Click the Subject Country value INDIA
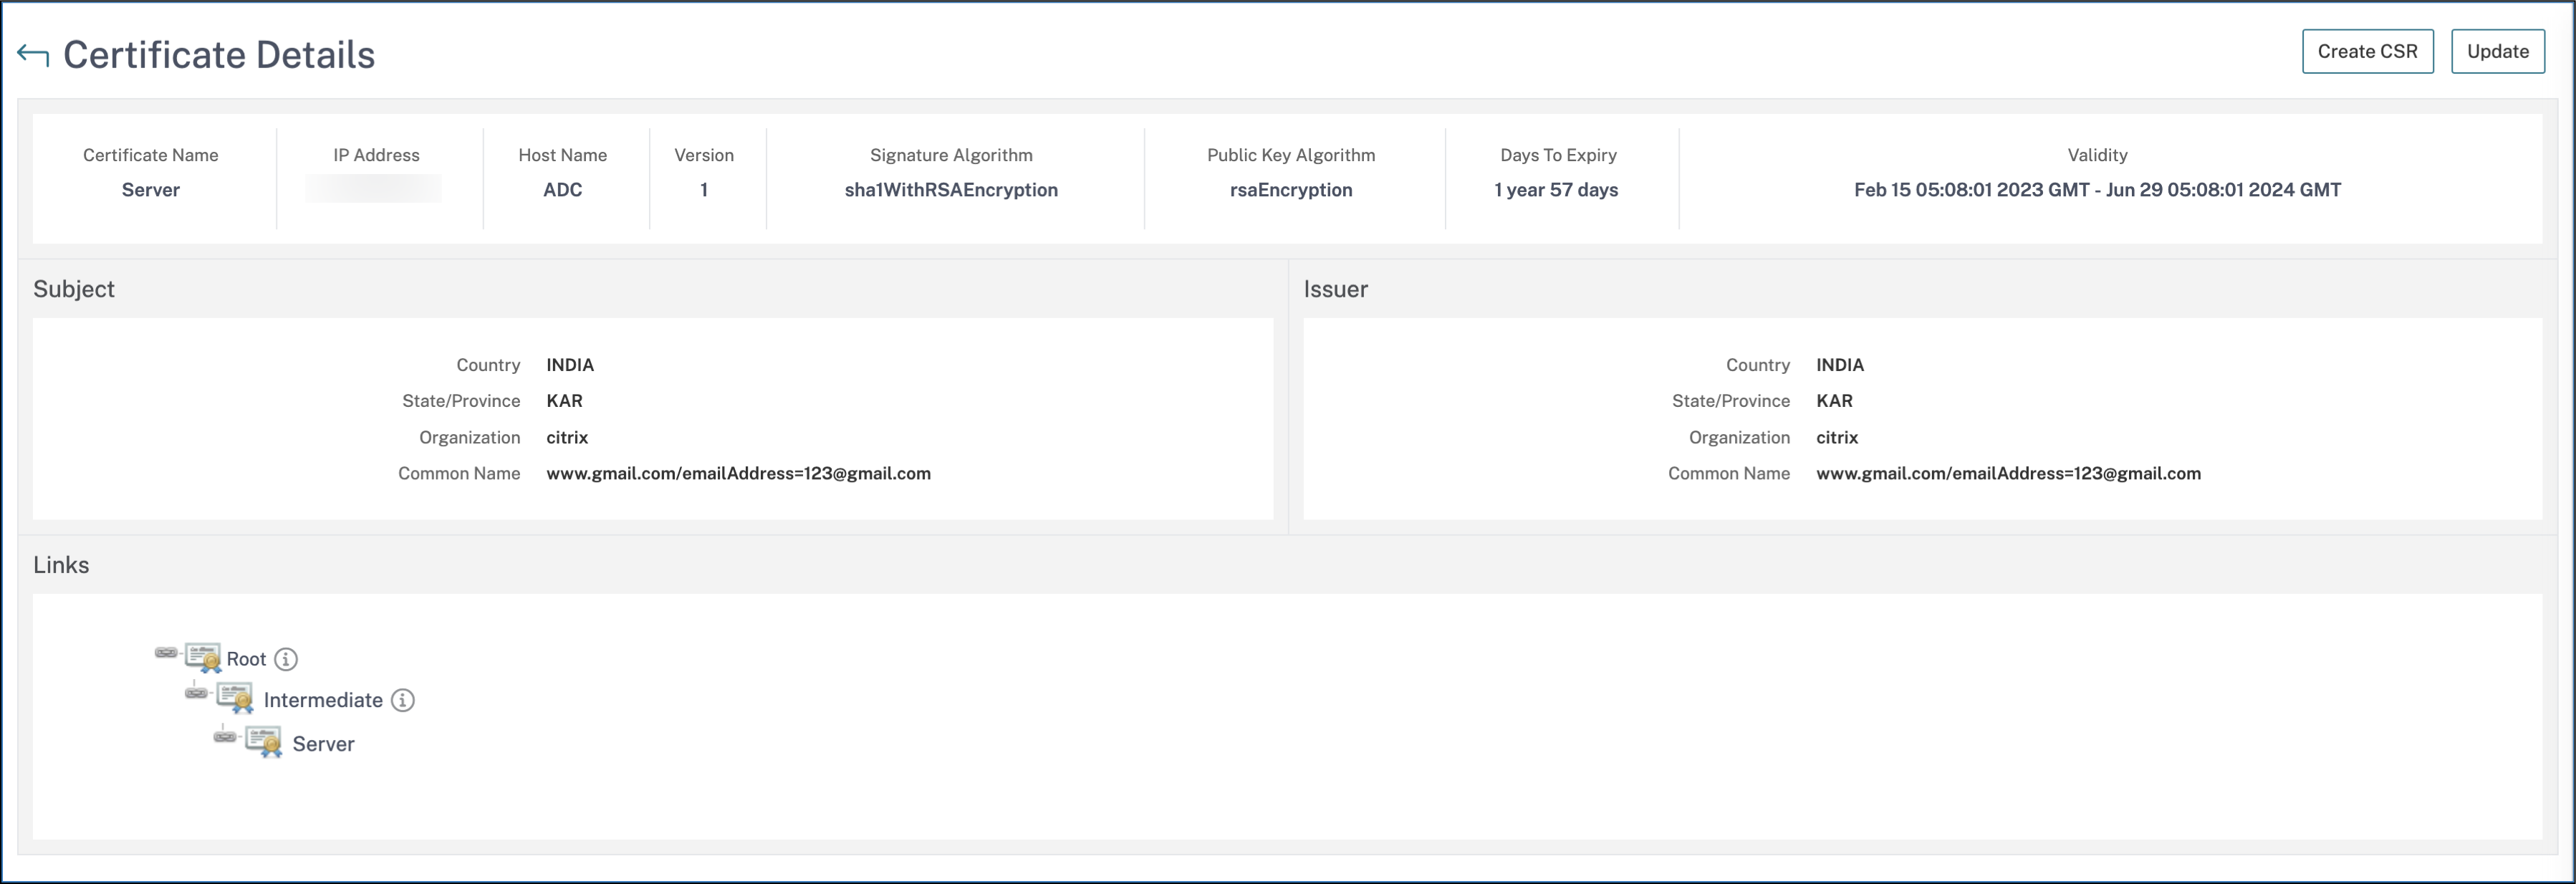 tap(570, 365)
